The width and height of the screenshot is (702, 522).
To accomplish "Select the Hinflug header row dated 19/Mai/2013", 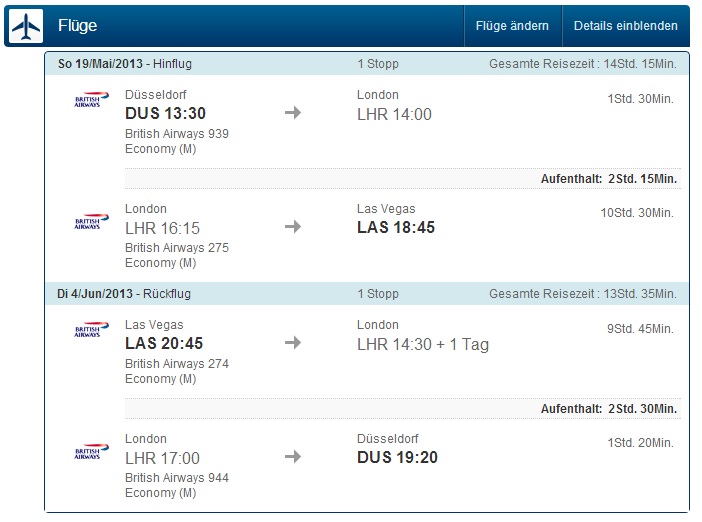I will click(367, 64).
